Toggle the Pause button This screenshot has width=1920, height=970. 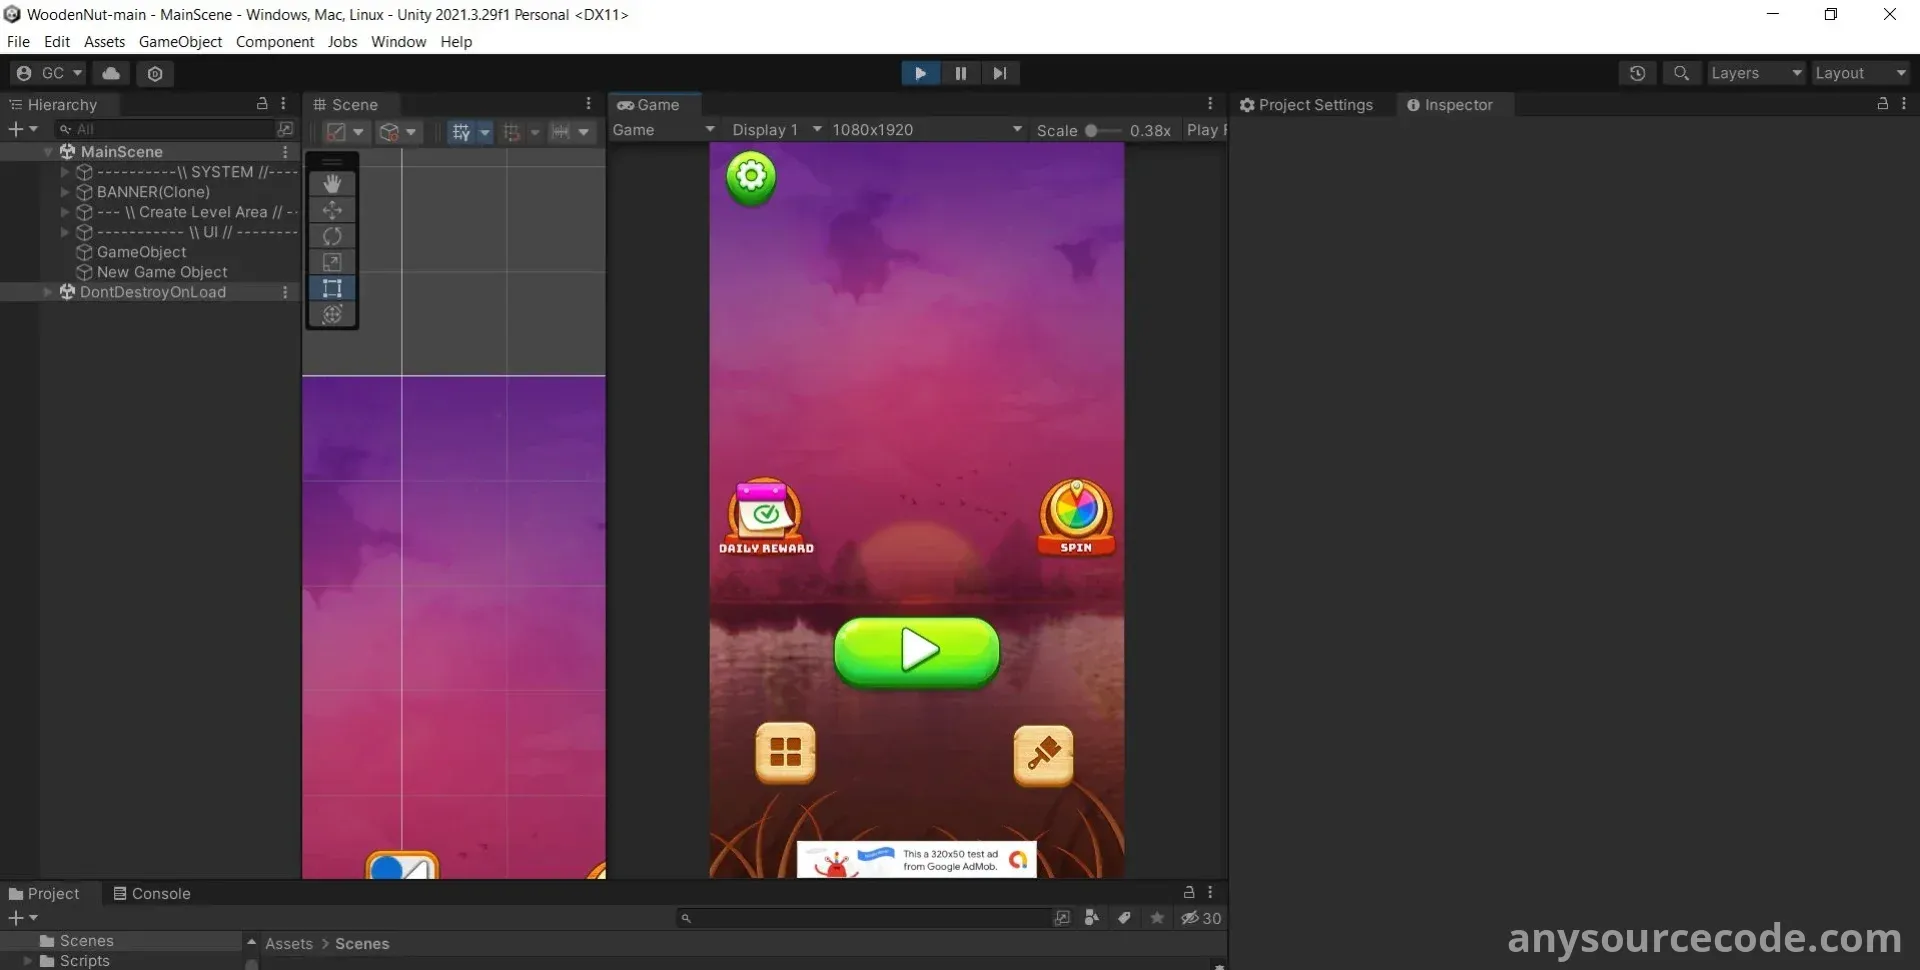[x=960, y=73]
